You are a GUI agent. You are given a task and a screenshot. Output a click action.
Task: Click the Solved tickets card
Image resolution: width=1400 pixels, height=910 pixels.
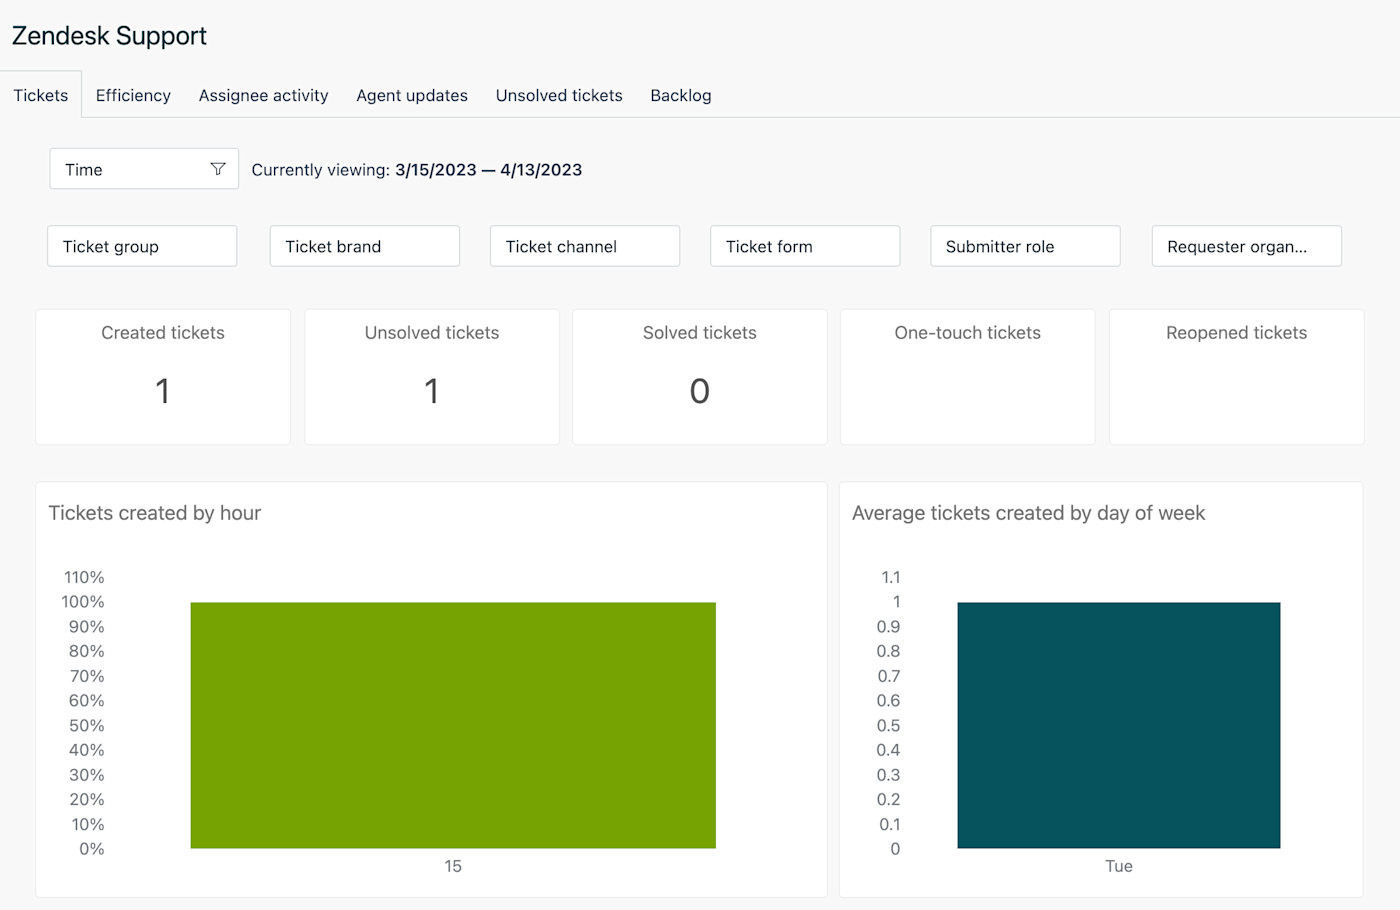[700, 377]
